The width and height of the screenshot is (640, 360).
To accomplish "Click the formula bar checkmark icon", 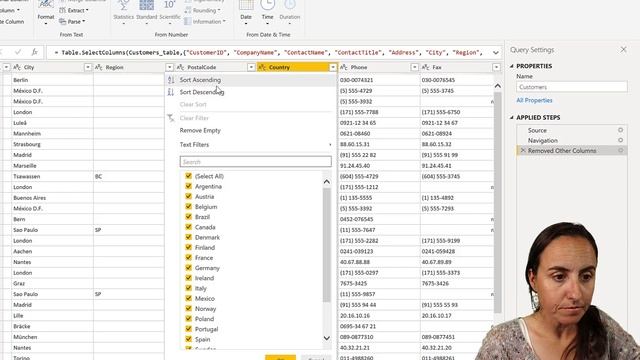I will click(18, 52).
